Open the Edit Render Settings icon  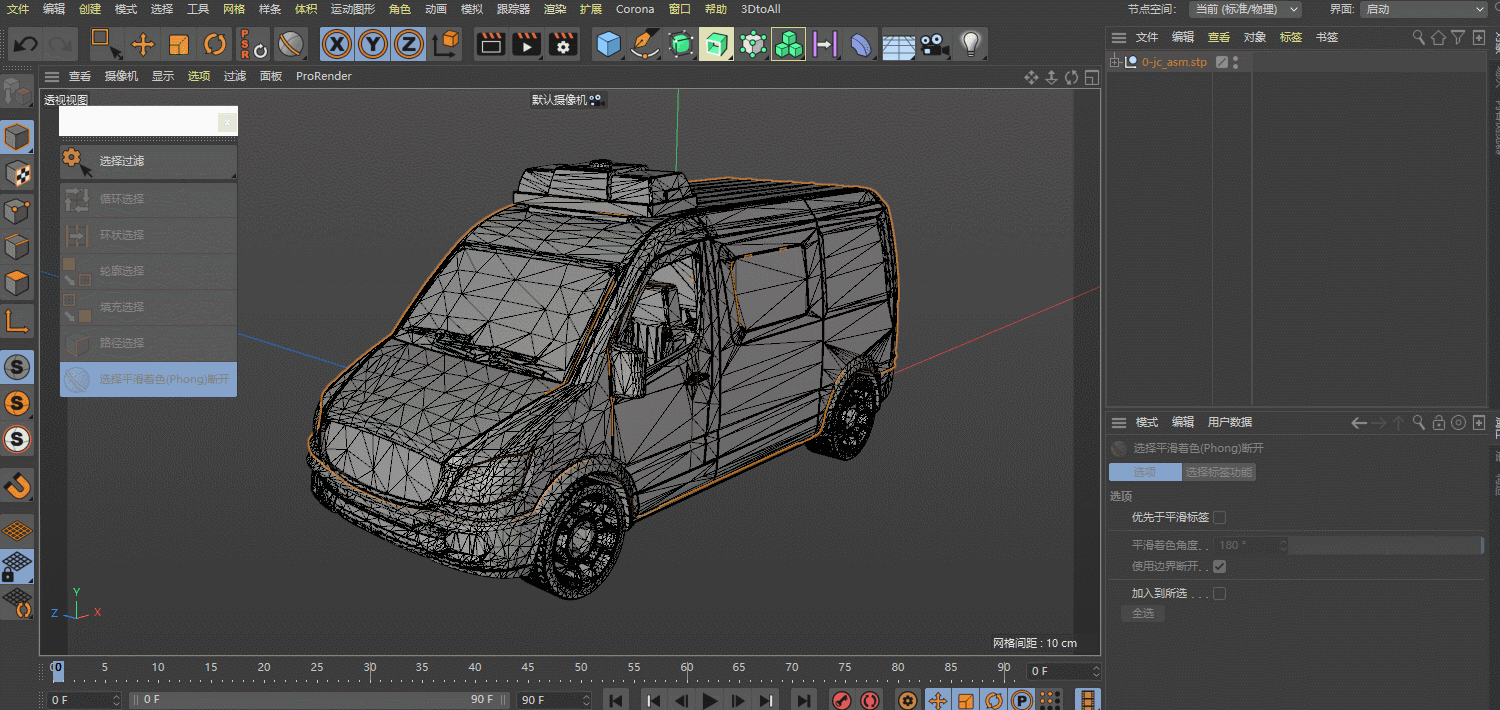pyautogui.click(x=563, y=44)
